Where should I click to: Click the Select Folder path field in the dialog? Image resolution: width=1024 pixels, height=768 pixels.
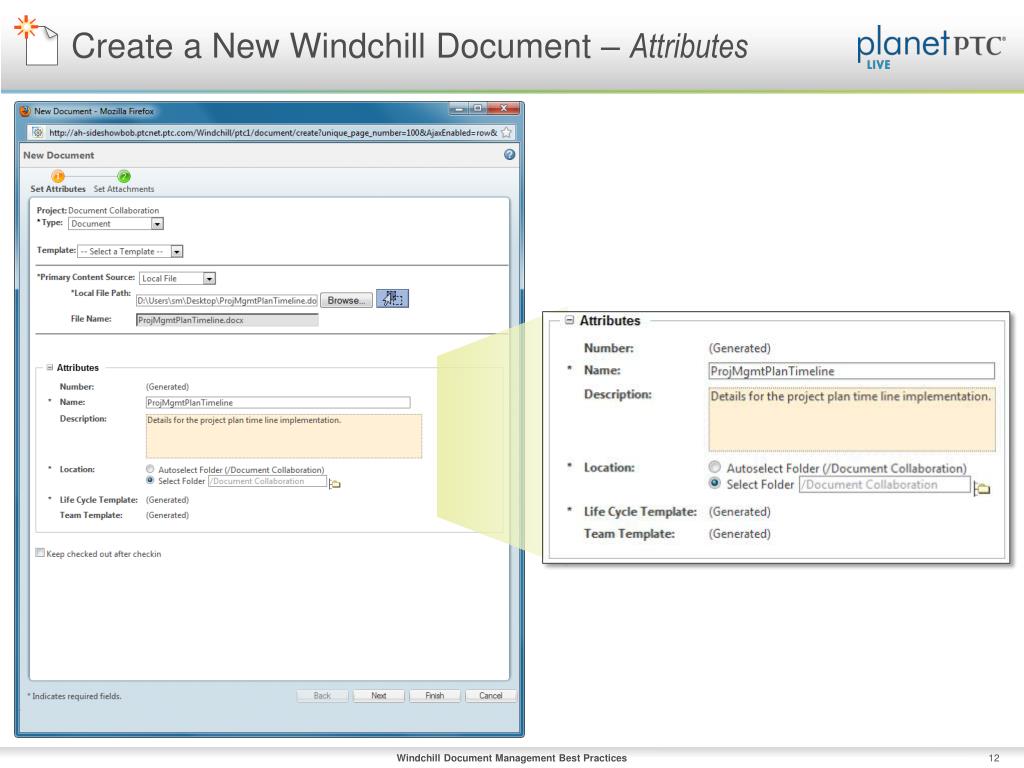267,481
